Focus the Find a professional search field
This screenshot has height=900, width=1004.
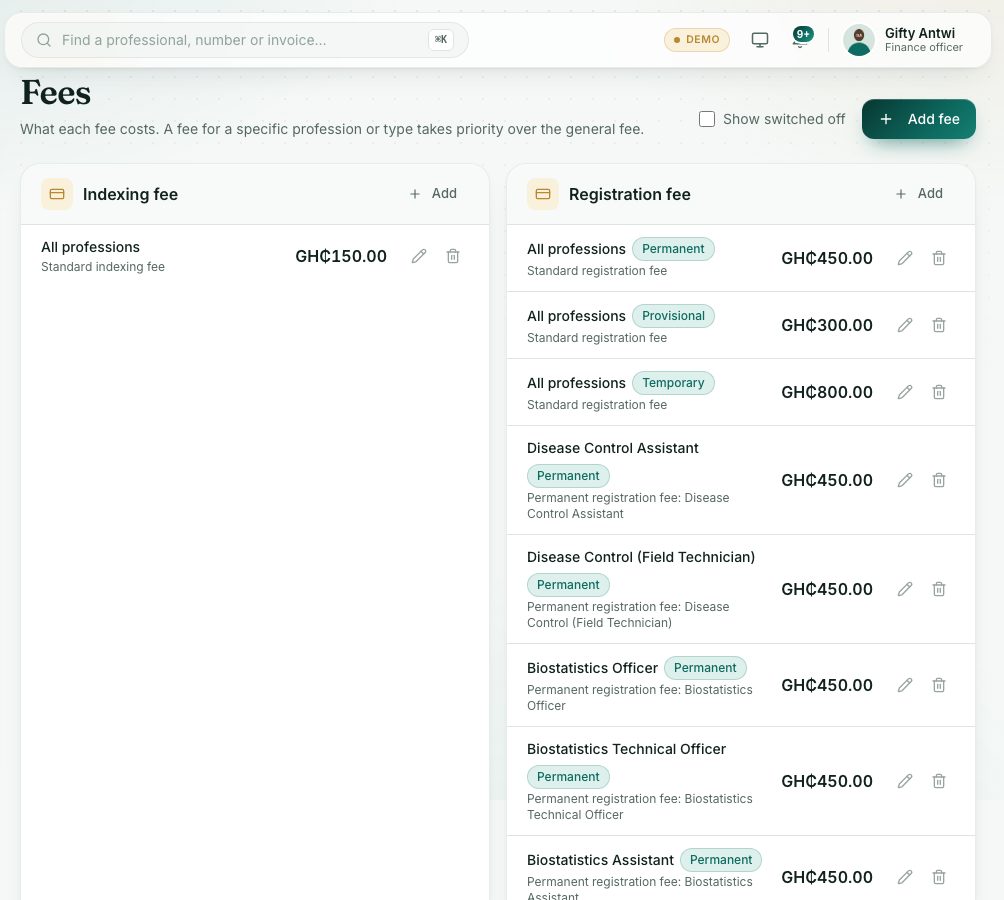(x=245, y=40)
